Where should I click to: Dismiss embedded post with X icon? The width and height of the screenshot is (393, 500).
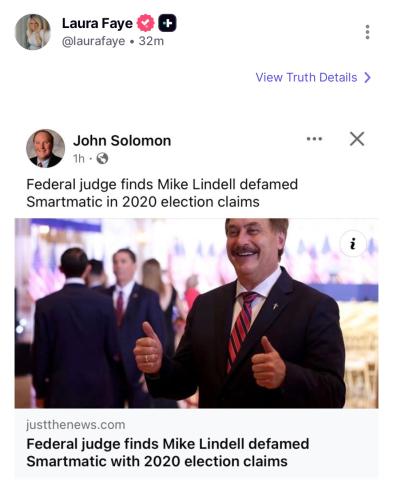357,139
